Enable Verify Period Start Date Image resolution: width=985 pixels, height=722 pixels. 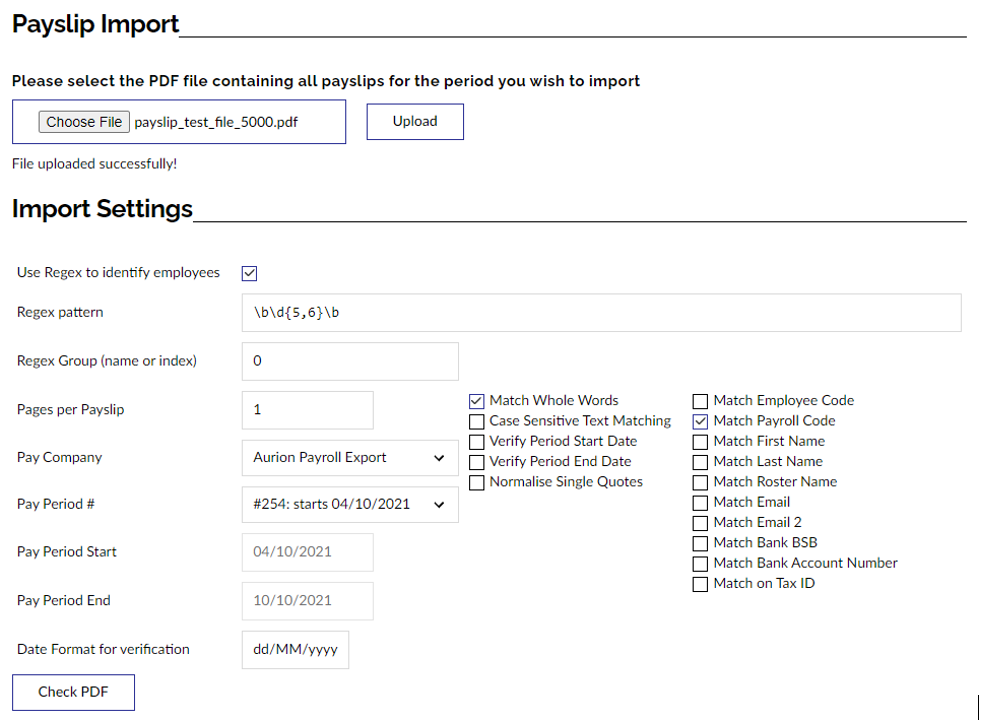pos(477,441)
